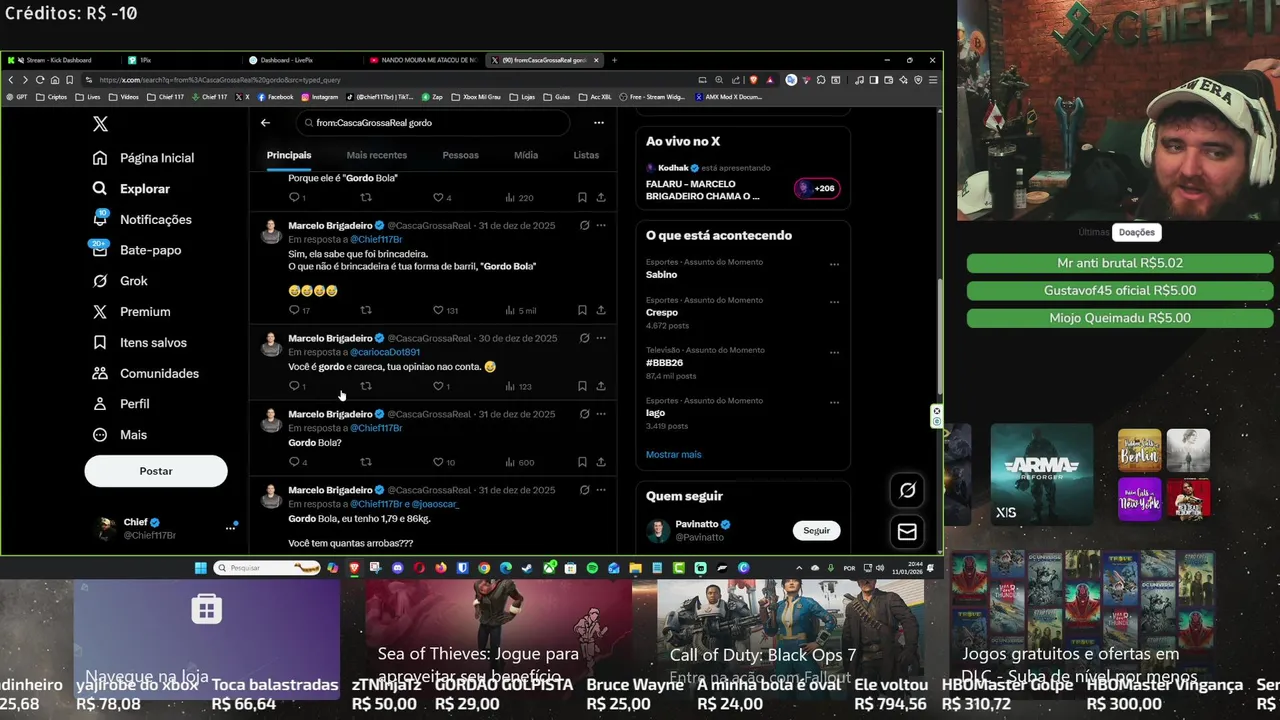Viewport: 1280px width, 720px height.
Task: Switch to the Principais tab
Action: pyautogui.click(x=289, y=155)
